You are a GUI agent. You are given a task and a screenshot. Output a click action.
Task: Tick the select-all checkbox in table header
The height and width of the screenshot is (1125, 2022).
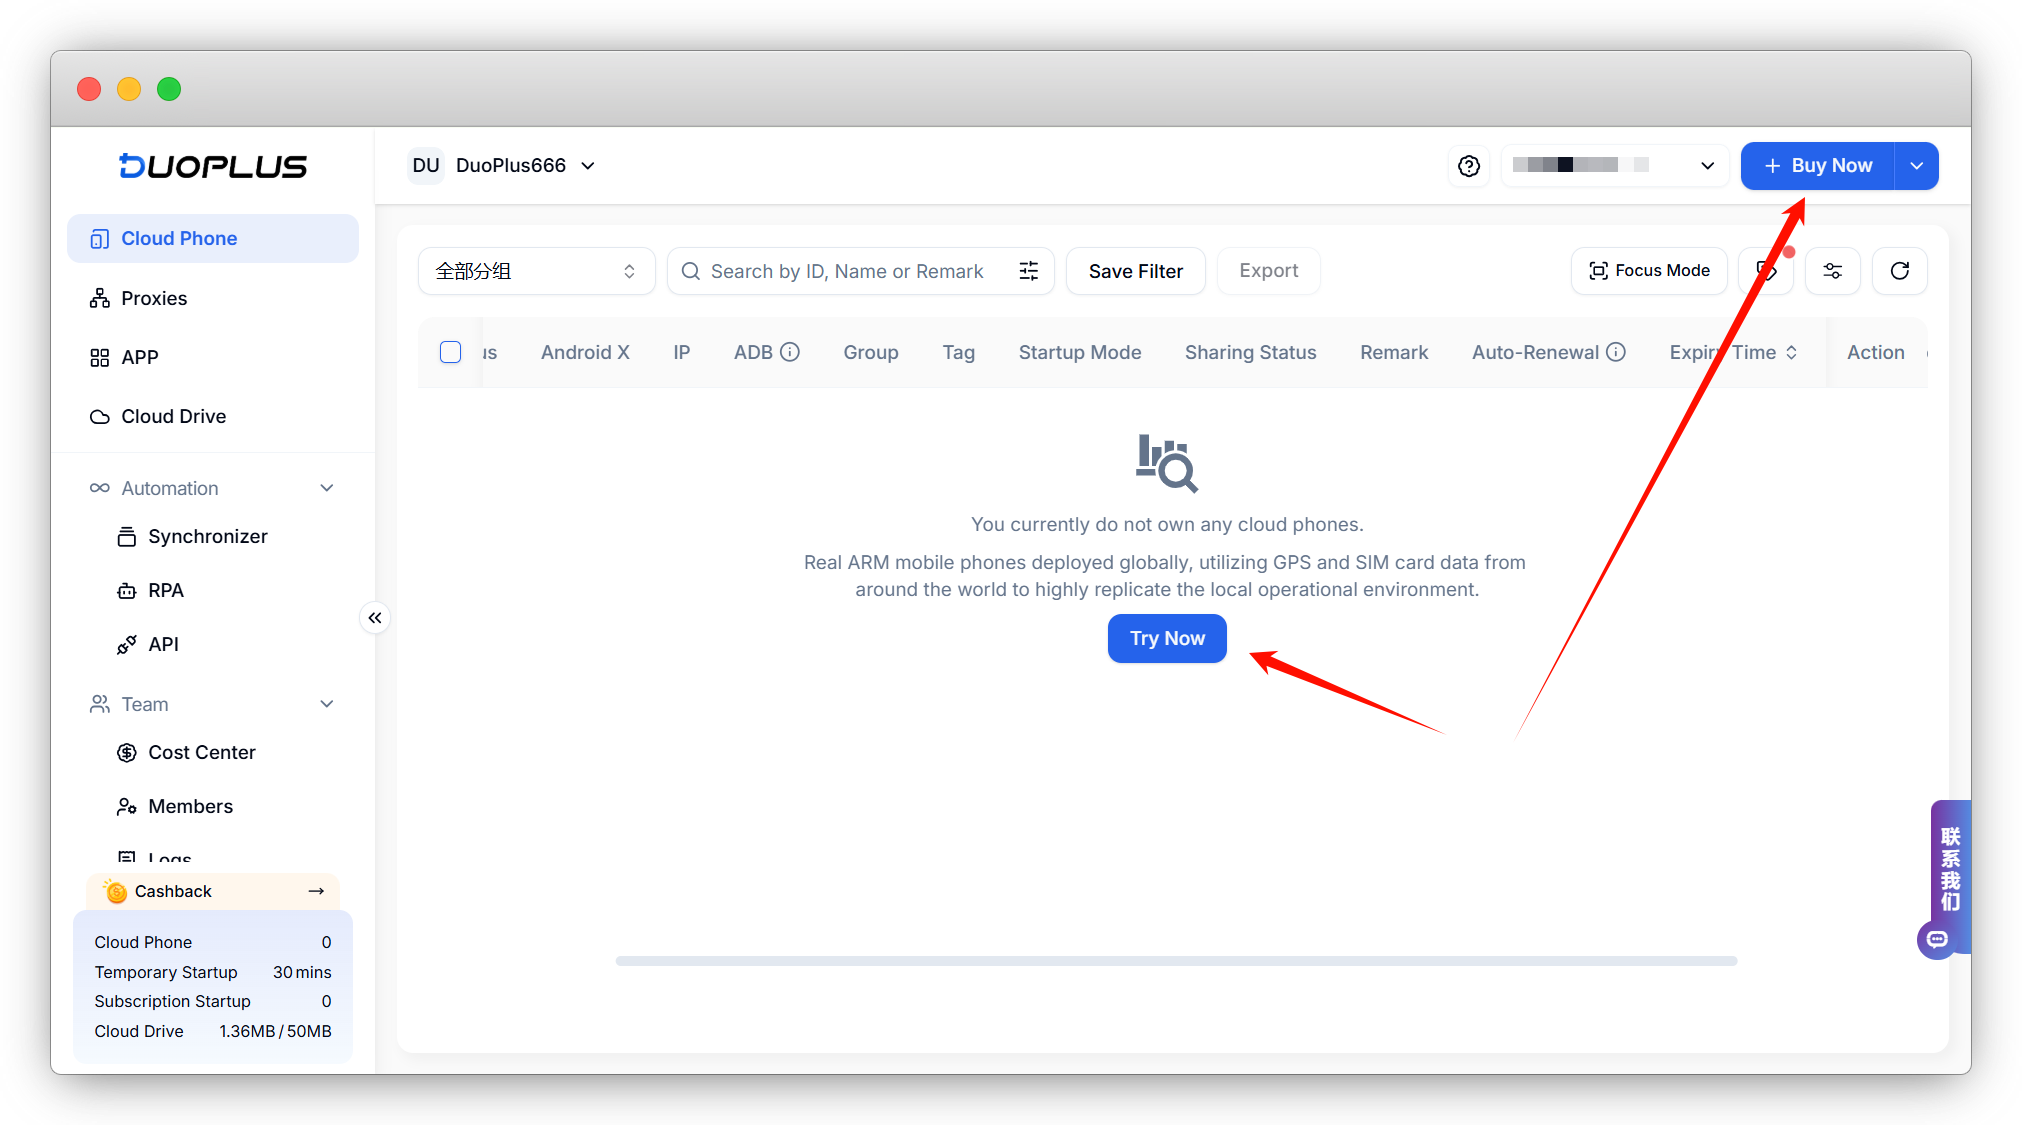[x=451, y=352]
